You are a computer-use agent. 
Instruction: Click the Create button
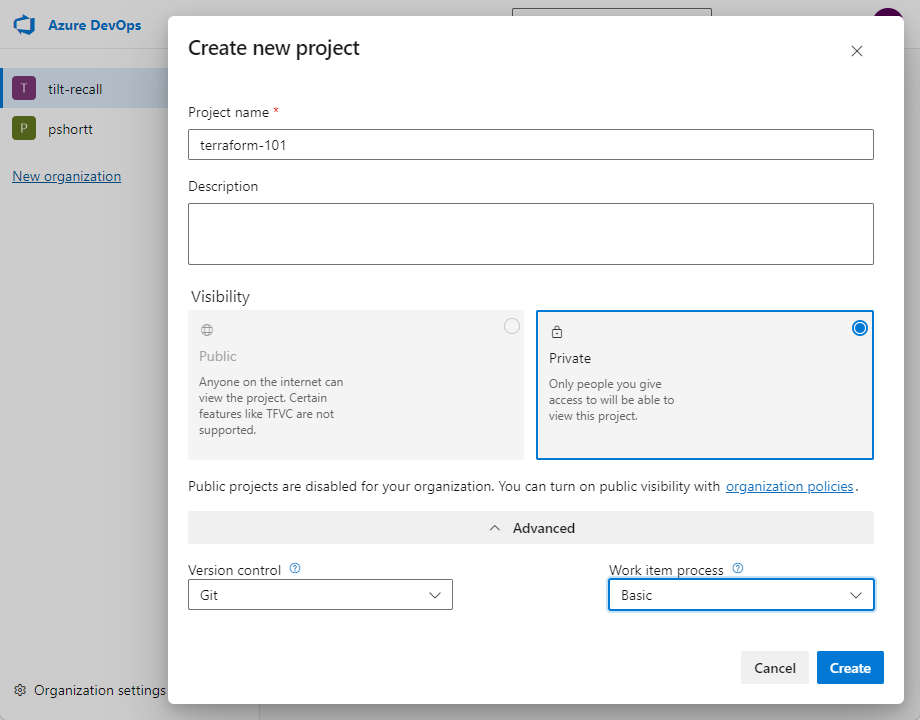[x=849, y=667]
